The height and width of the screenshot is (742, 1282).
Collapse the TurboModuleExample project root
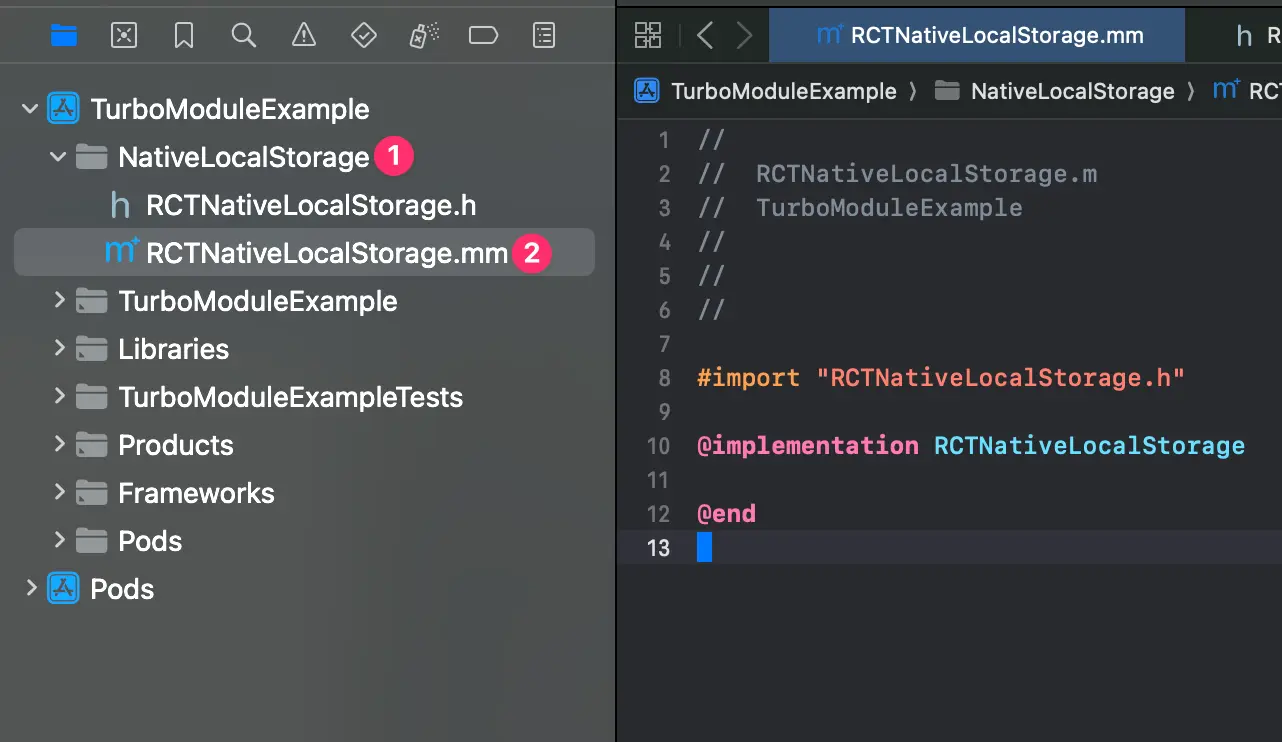pos(30,108)
